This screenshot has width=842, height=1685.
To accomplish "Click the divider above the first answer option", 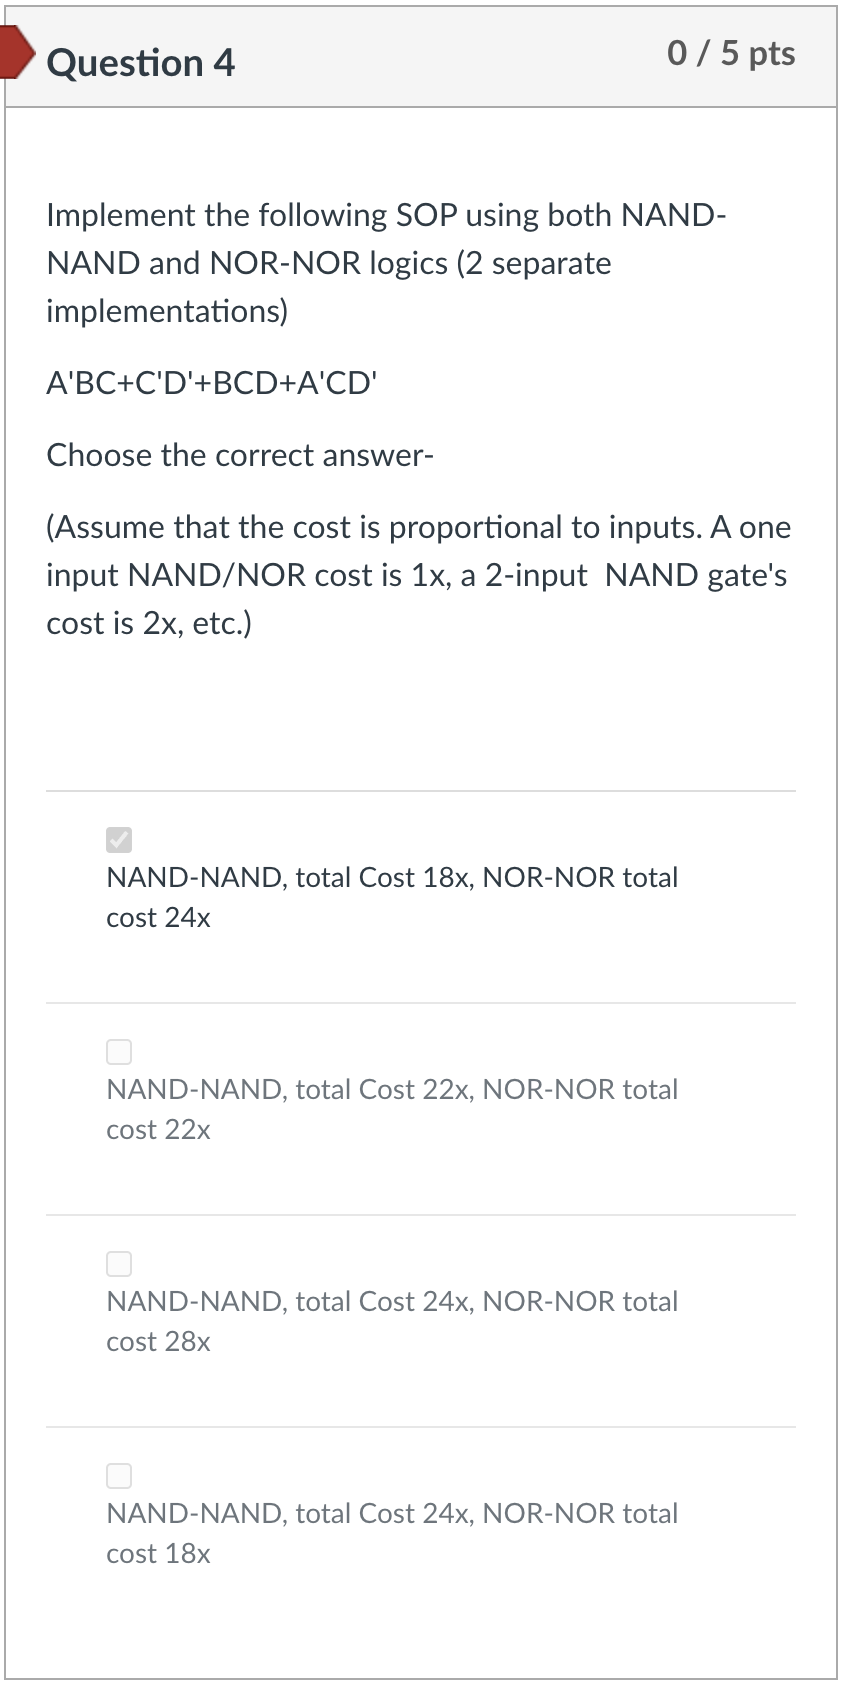I will click(420, 790).
